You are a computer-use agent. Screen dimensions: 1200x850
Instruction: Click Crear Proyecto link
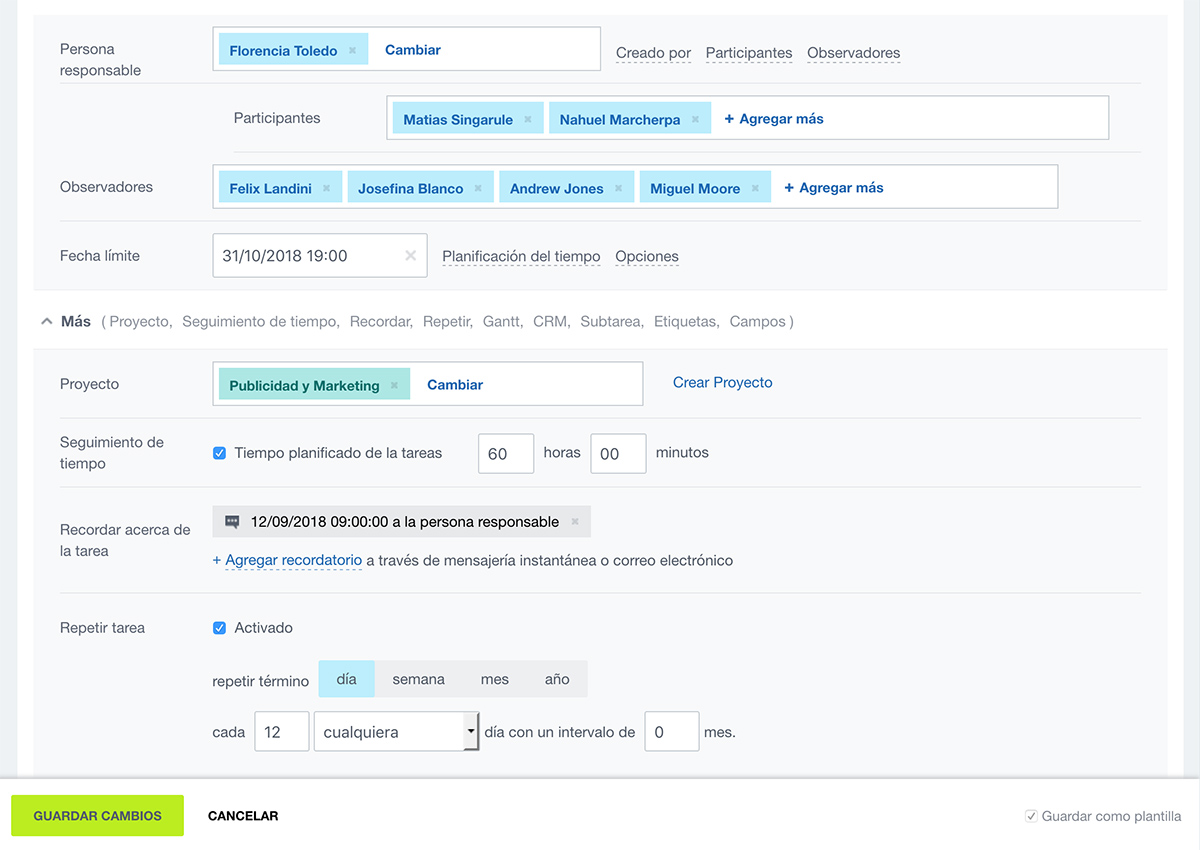(x=722, y=383)
